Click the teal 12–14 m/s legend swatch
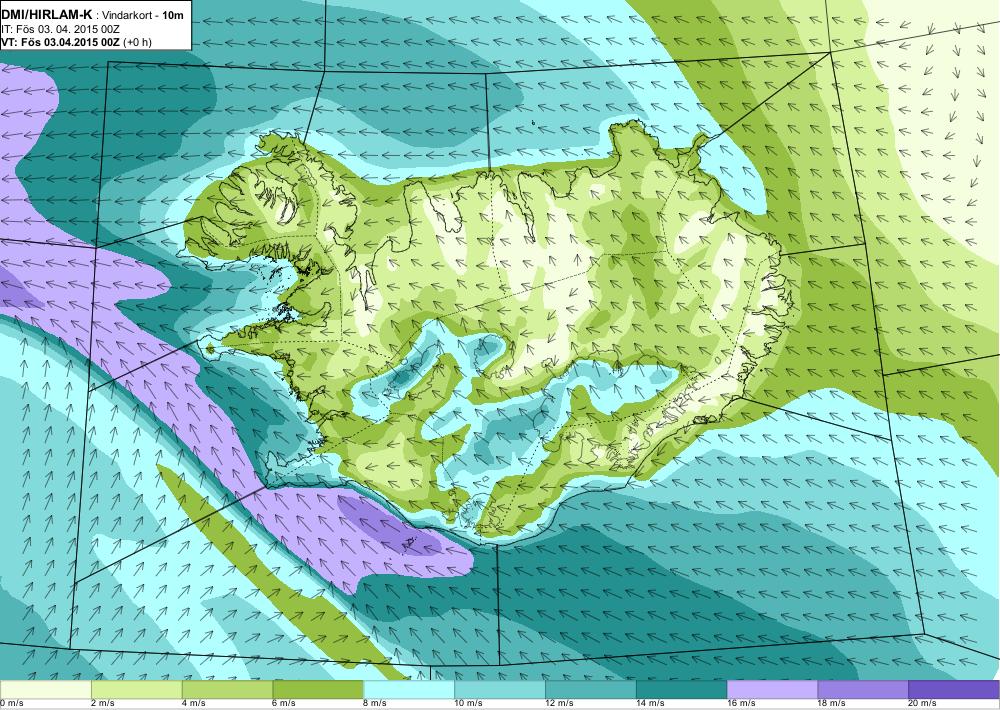The width and height of the screenshot is (1000, 710). 591,690
